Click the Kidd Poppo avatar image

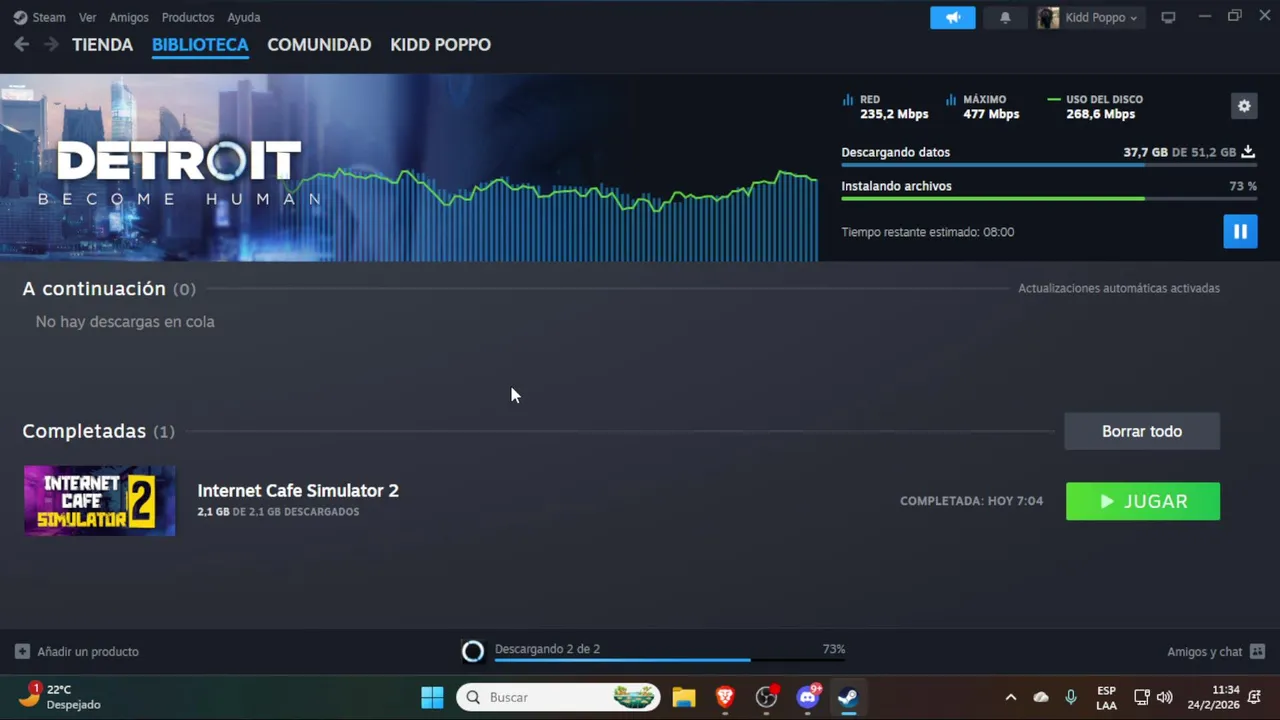(x=1048, y=17)
